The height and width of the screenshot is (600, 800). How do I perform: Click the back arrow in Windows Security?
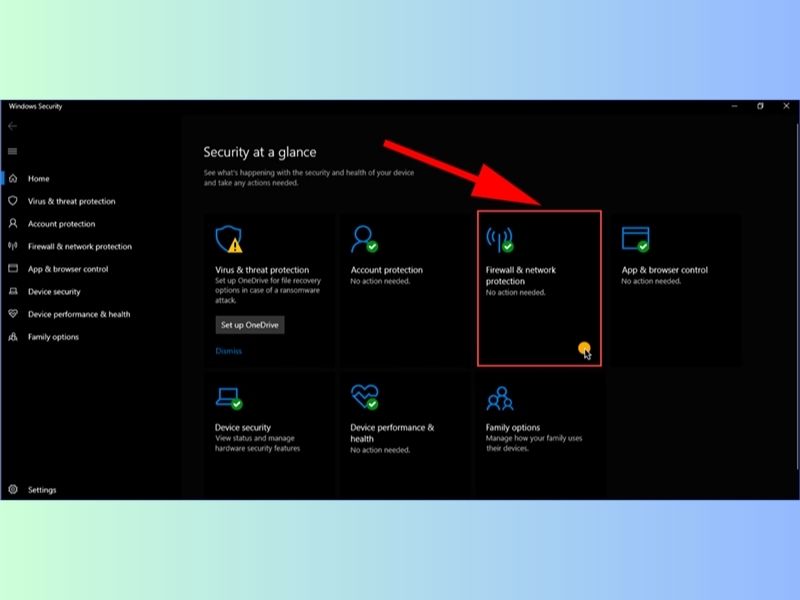coord(12,126)
